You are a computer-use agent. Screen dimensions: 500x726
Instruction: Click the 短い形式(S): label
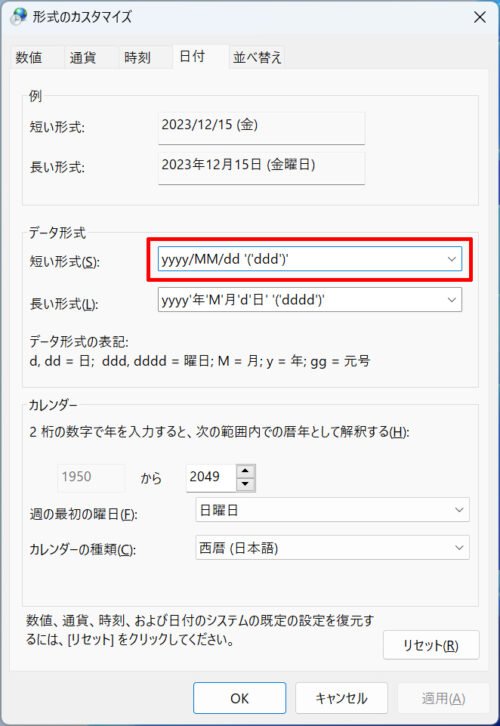point(64,262)
